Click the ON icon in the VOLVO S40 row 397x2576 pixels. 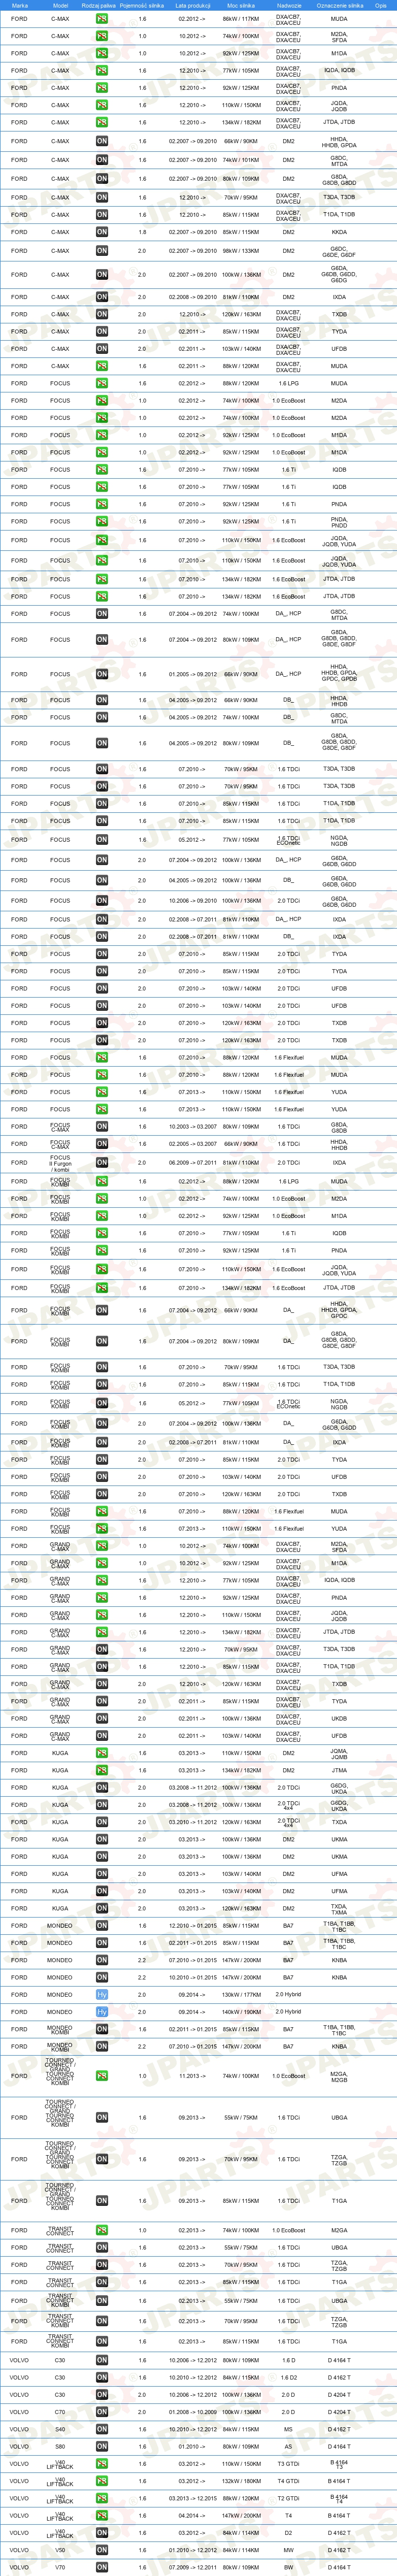[102, 2429]
